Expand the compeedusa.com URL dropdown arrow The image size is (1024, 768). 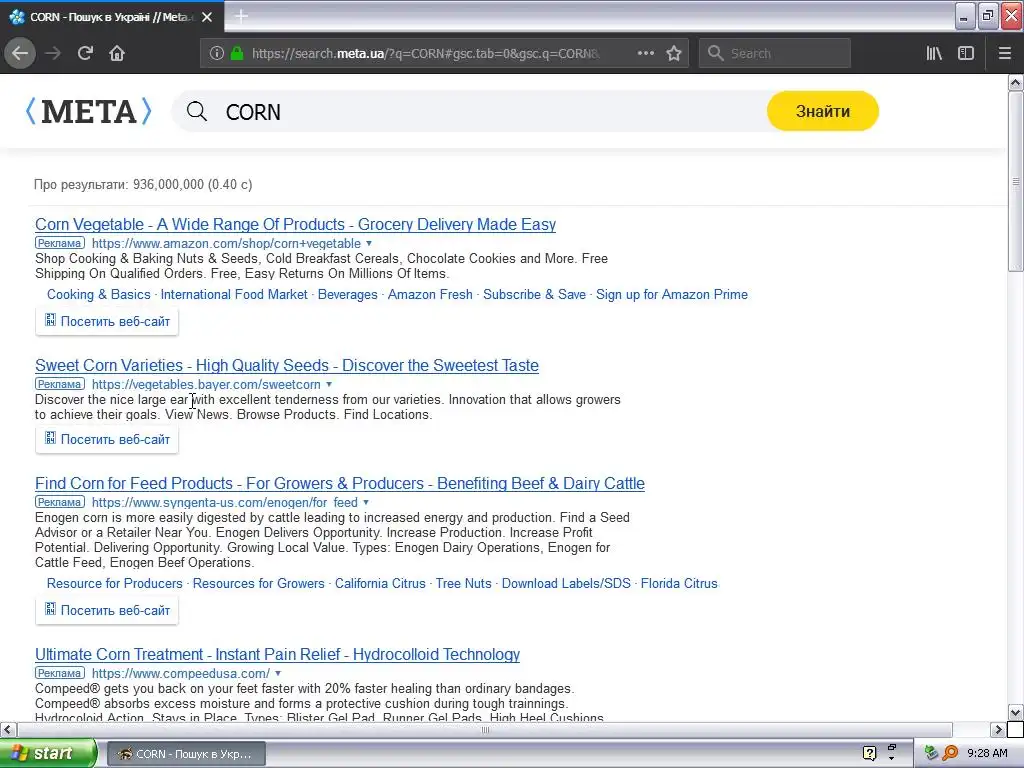[278, 673]
